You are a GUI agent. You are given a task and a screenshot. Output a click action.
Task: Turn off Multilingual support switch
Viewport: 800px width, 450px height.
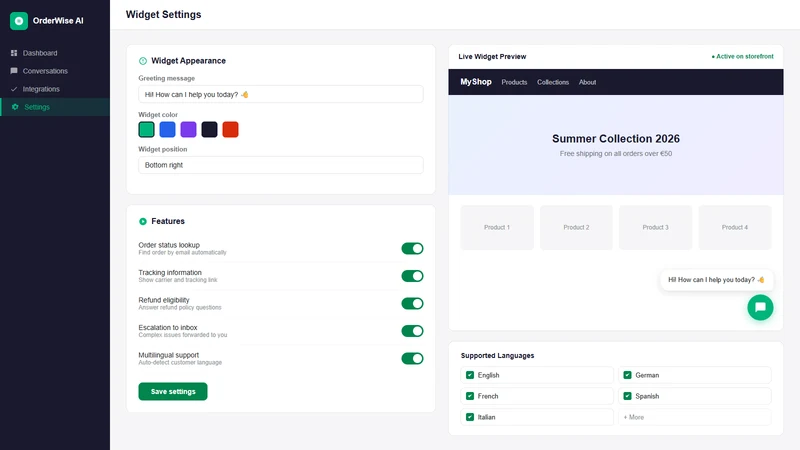point(412,359)
